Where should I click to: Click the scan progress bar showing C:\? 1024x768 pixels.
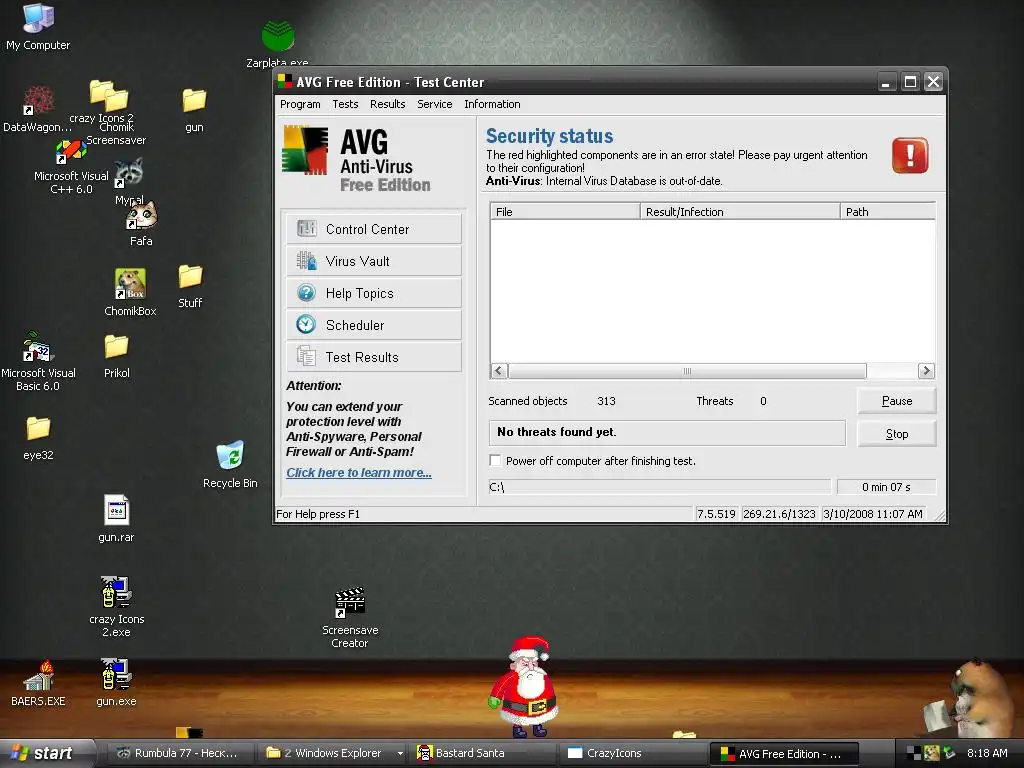tap(660, 487)
